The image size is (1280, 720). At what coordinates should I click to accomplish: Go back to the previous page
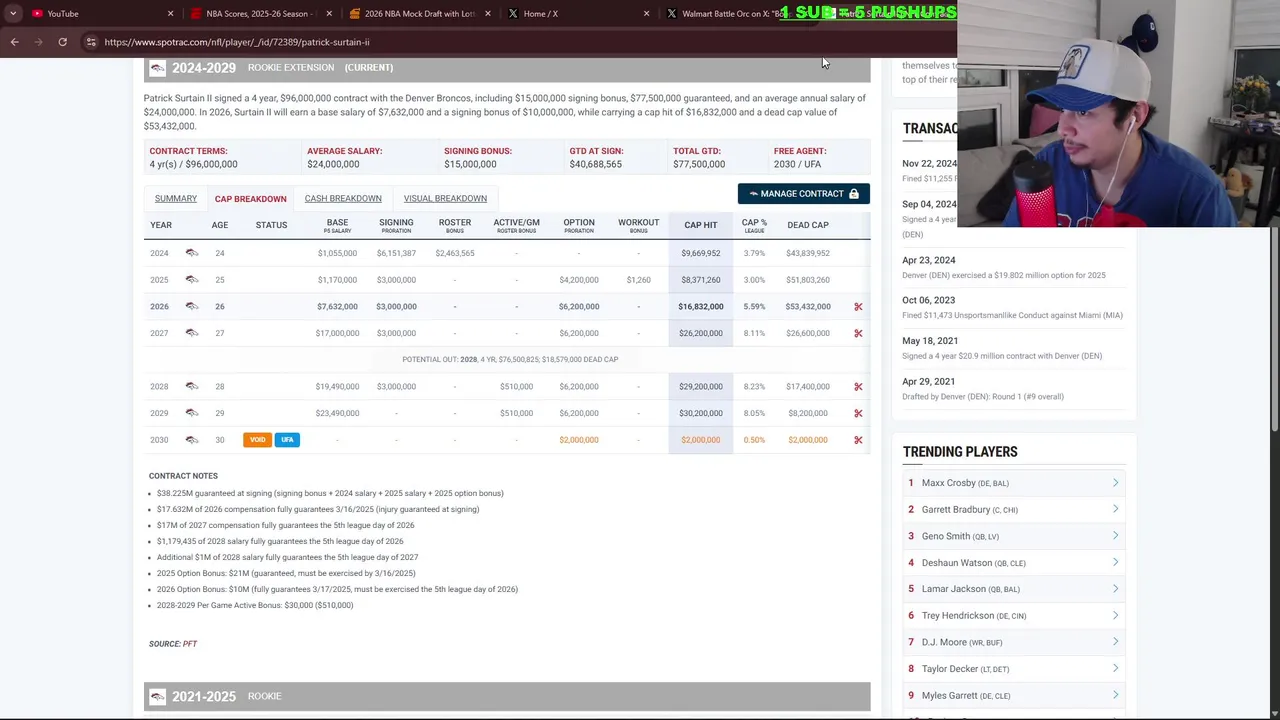14,42
